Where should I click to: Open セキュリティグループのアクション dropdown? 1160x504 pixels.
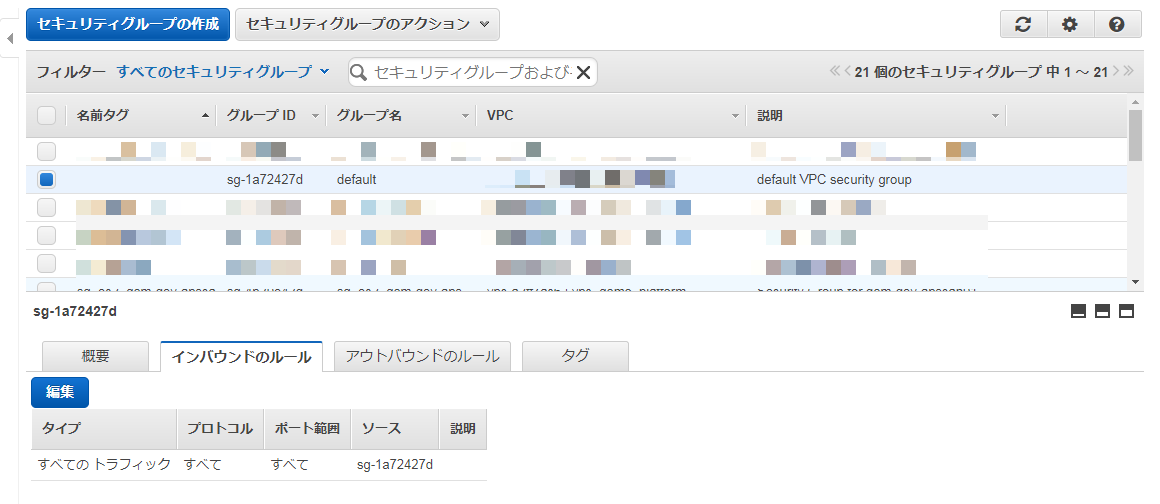coord(367,24)
